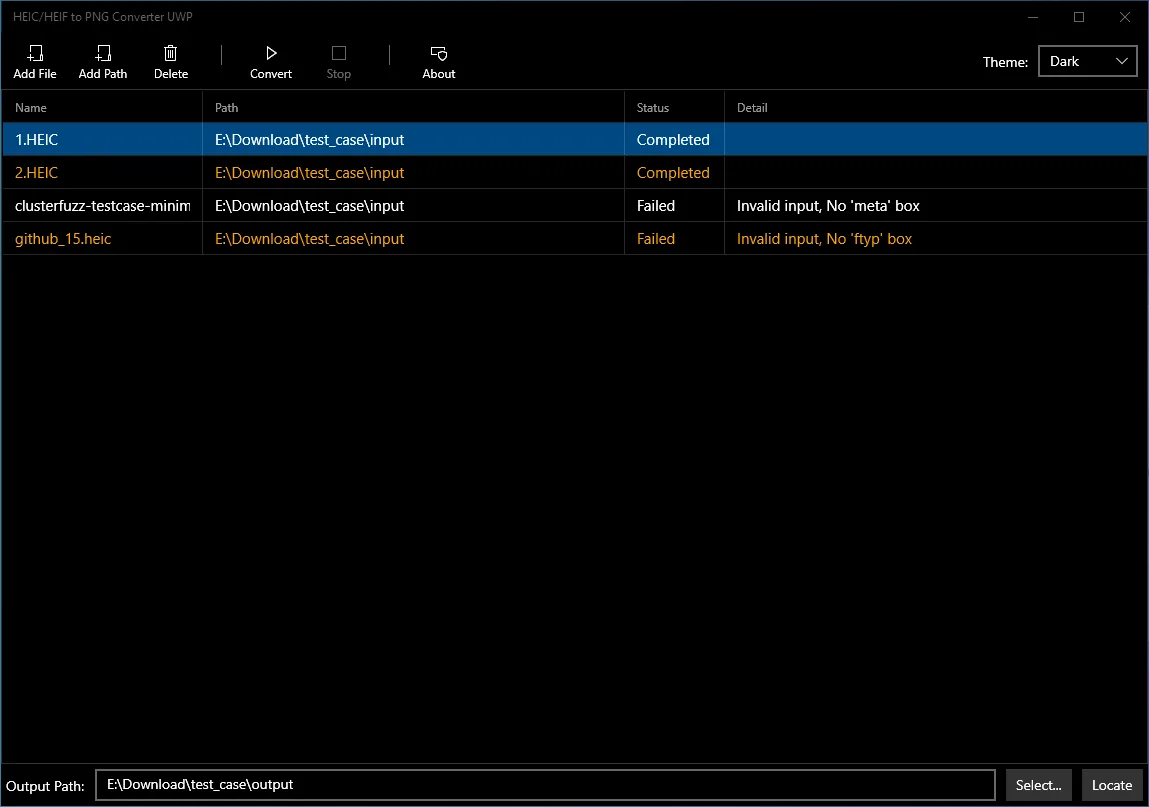Open the Theme dropdown showing Dark
This screenshot has width=1149, height=807.
pos(1087,62)
